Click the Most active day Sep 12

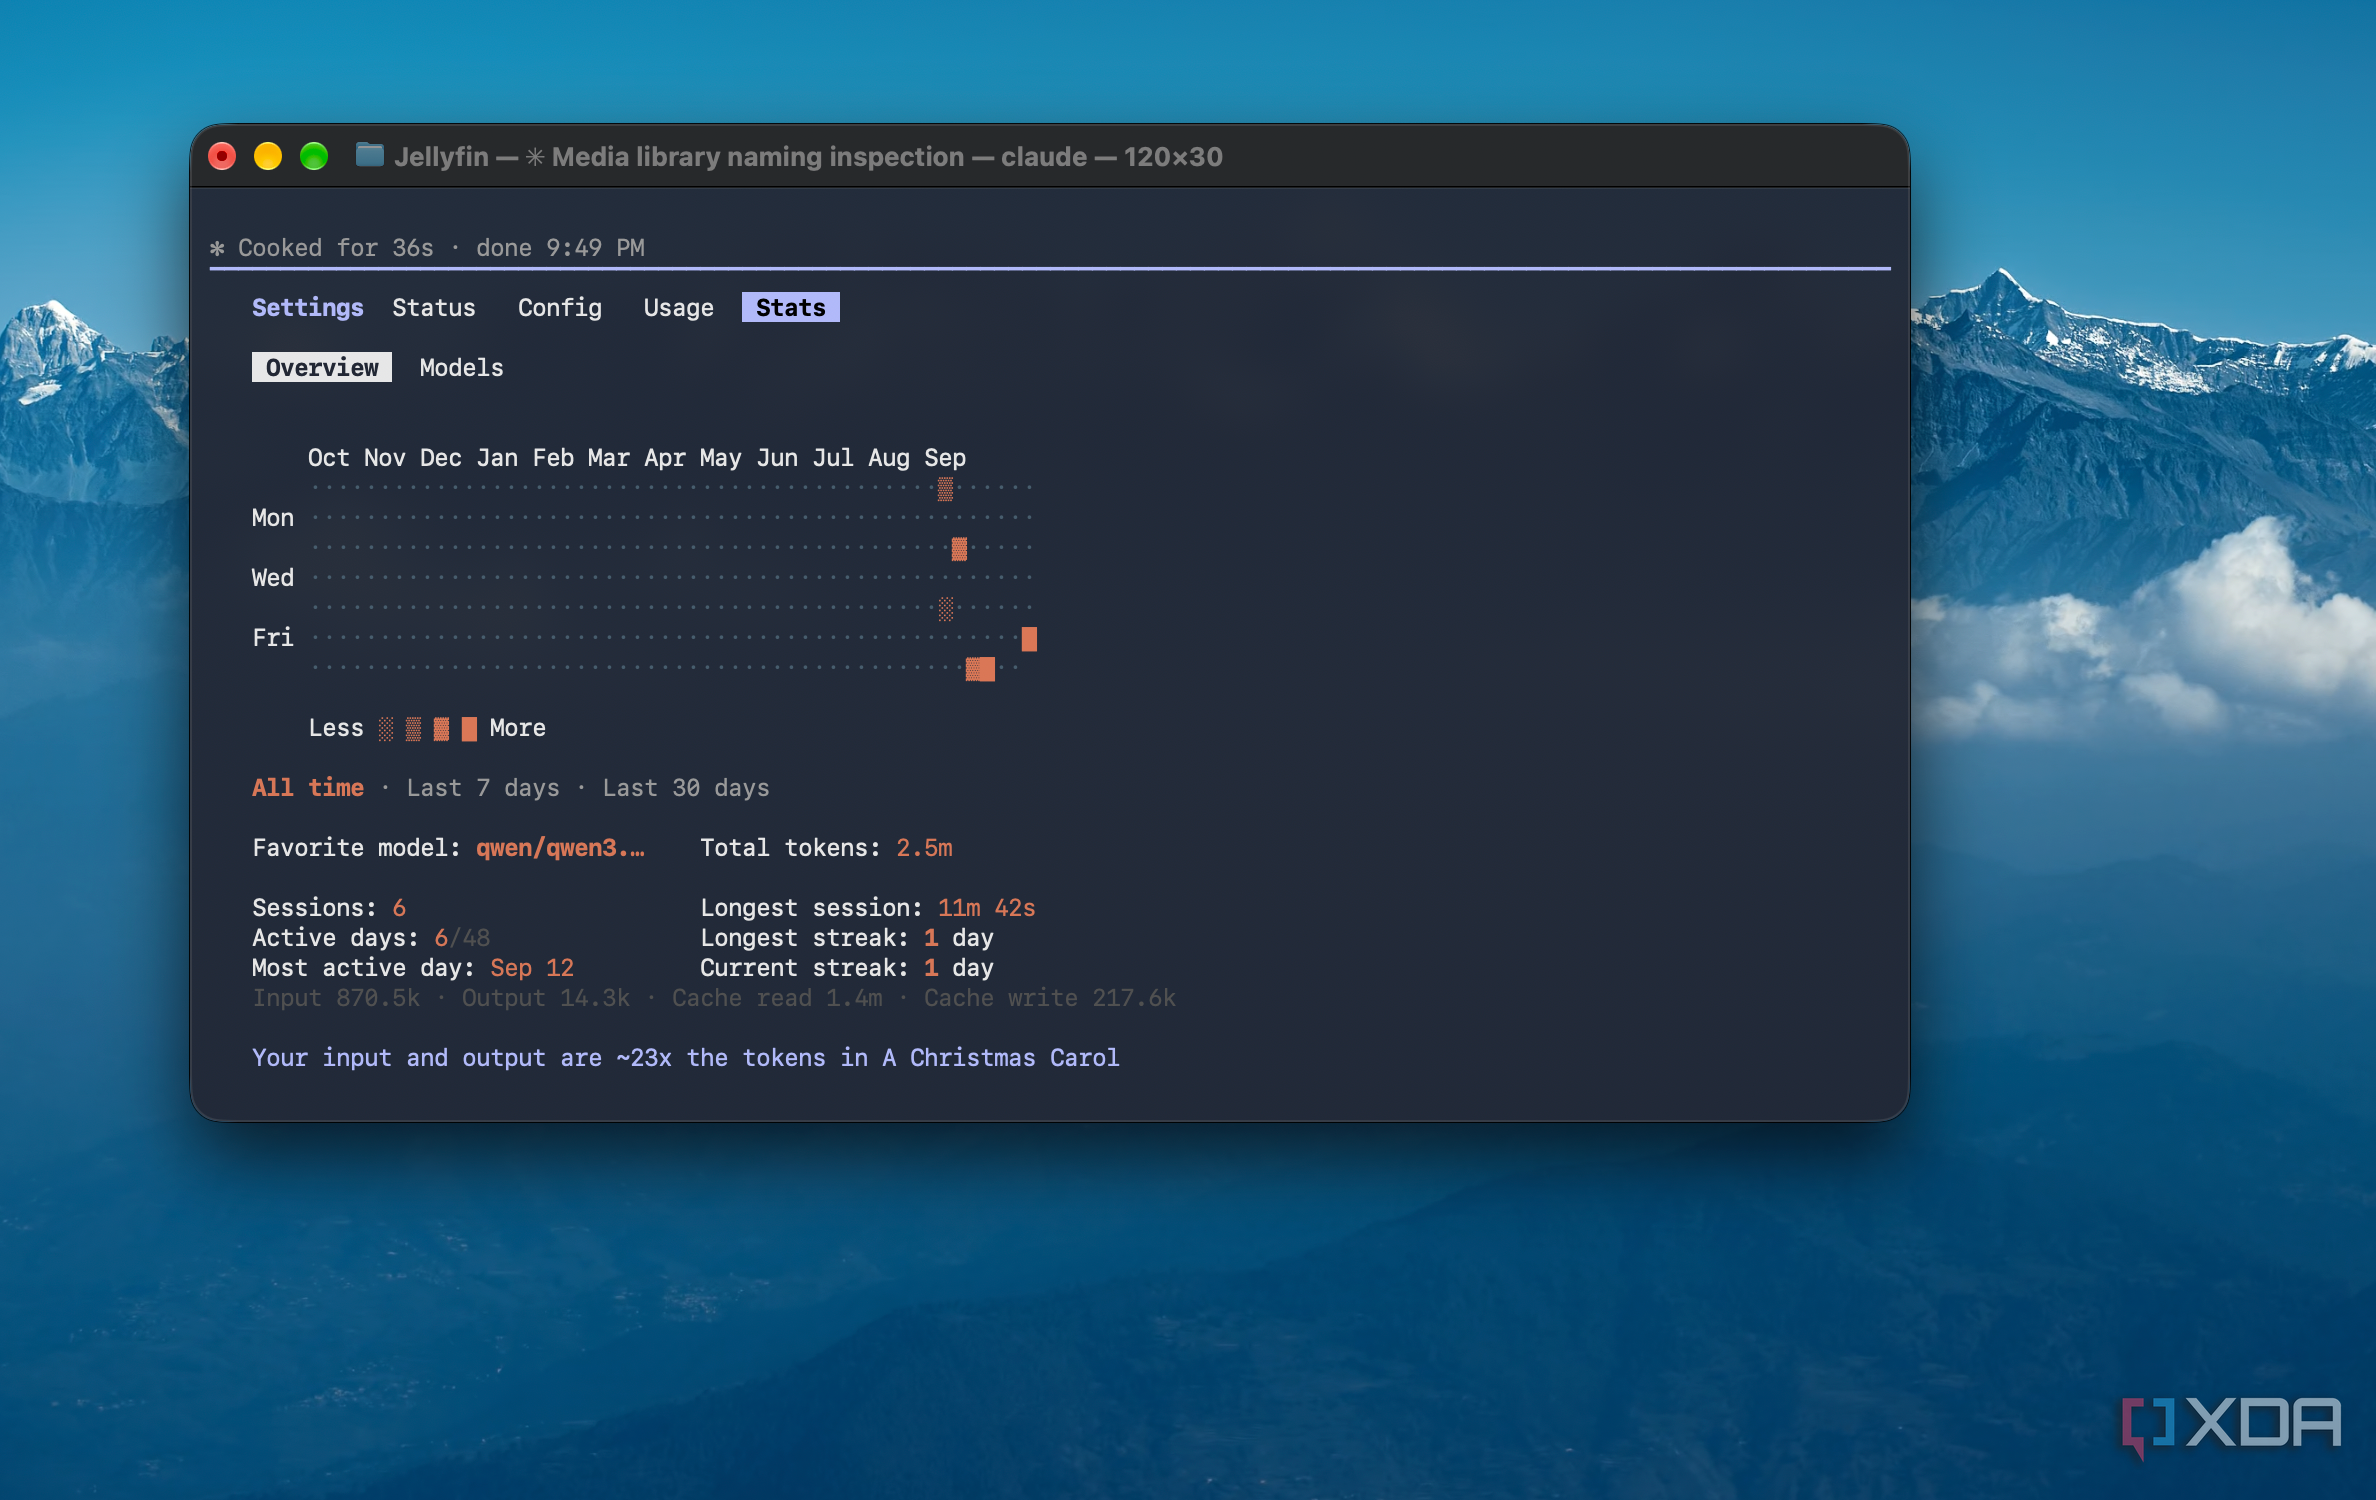[532, 967]
